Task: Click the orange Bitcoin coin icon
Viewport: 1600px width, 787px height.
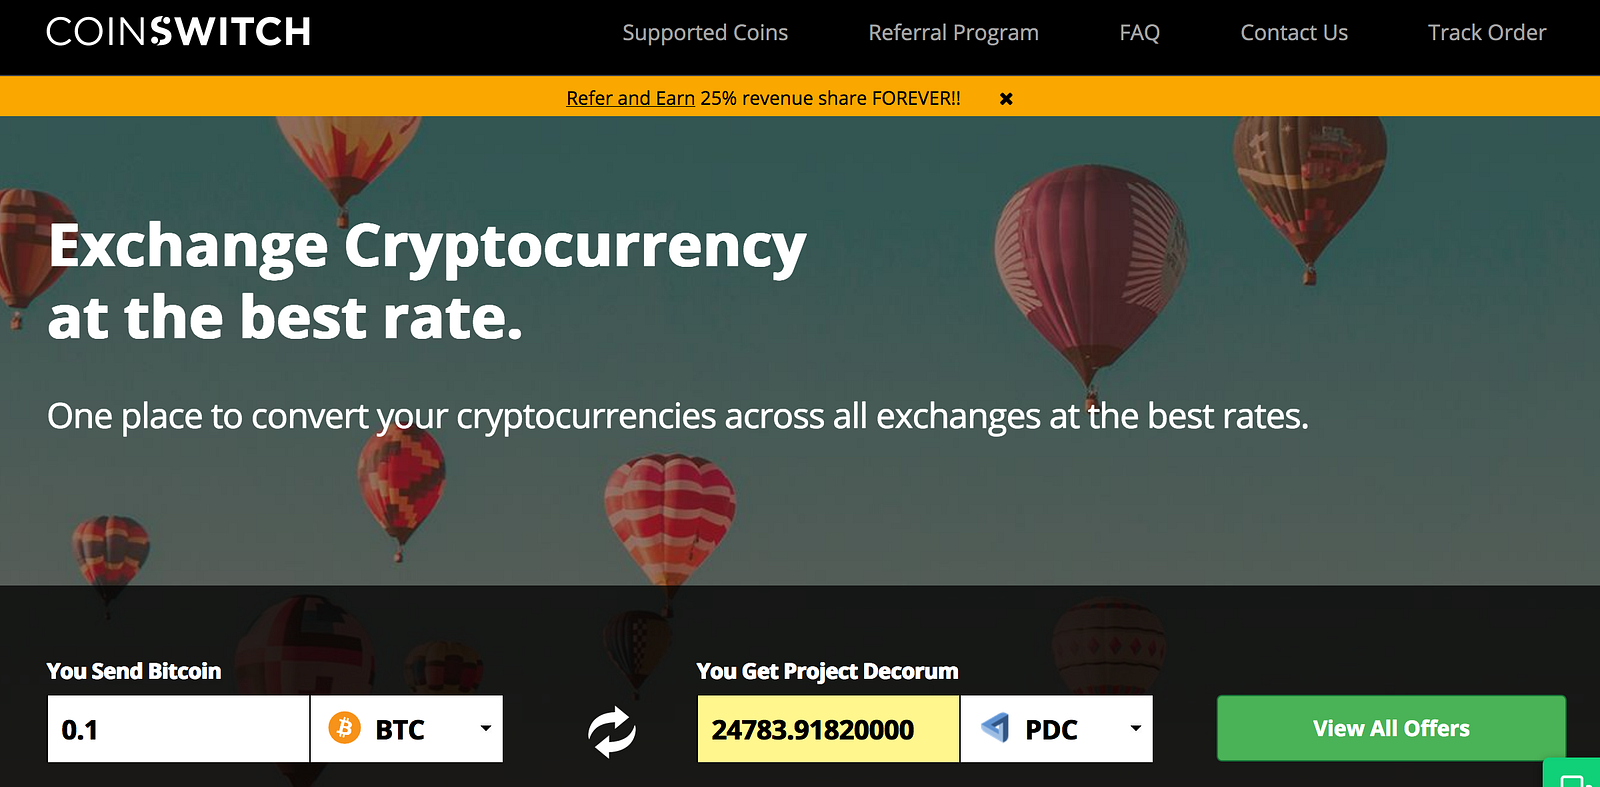Action: coord(344,728)
